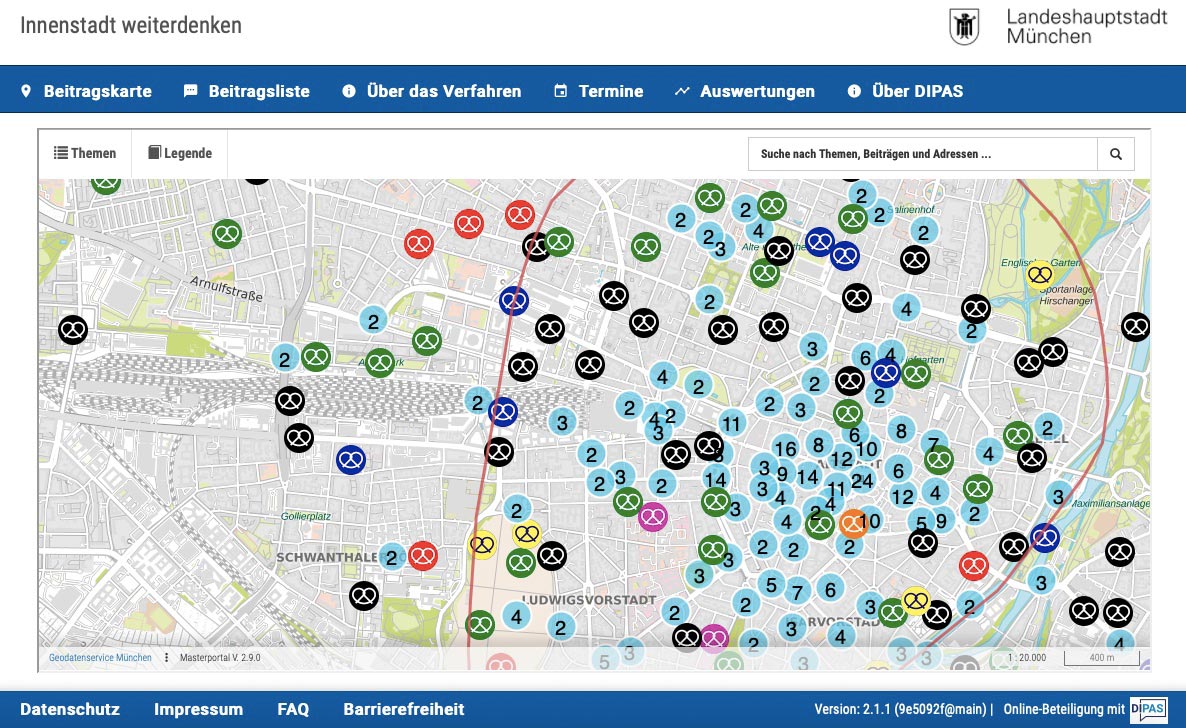
Task: Expand the Themen layer panel
Action: pos(85,154)
